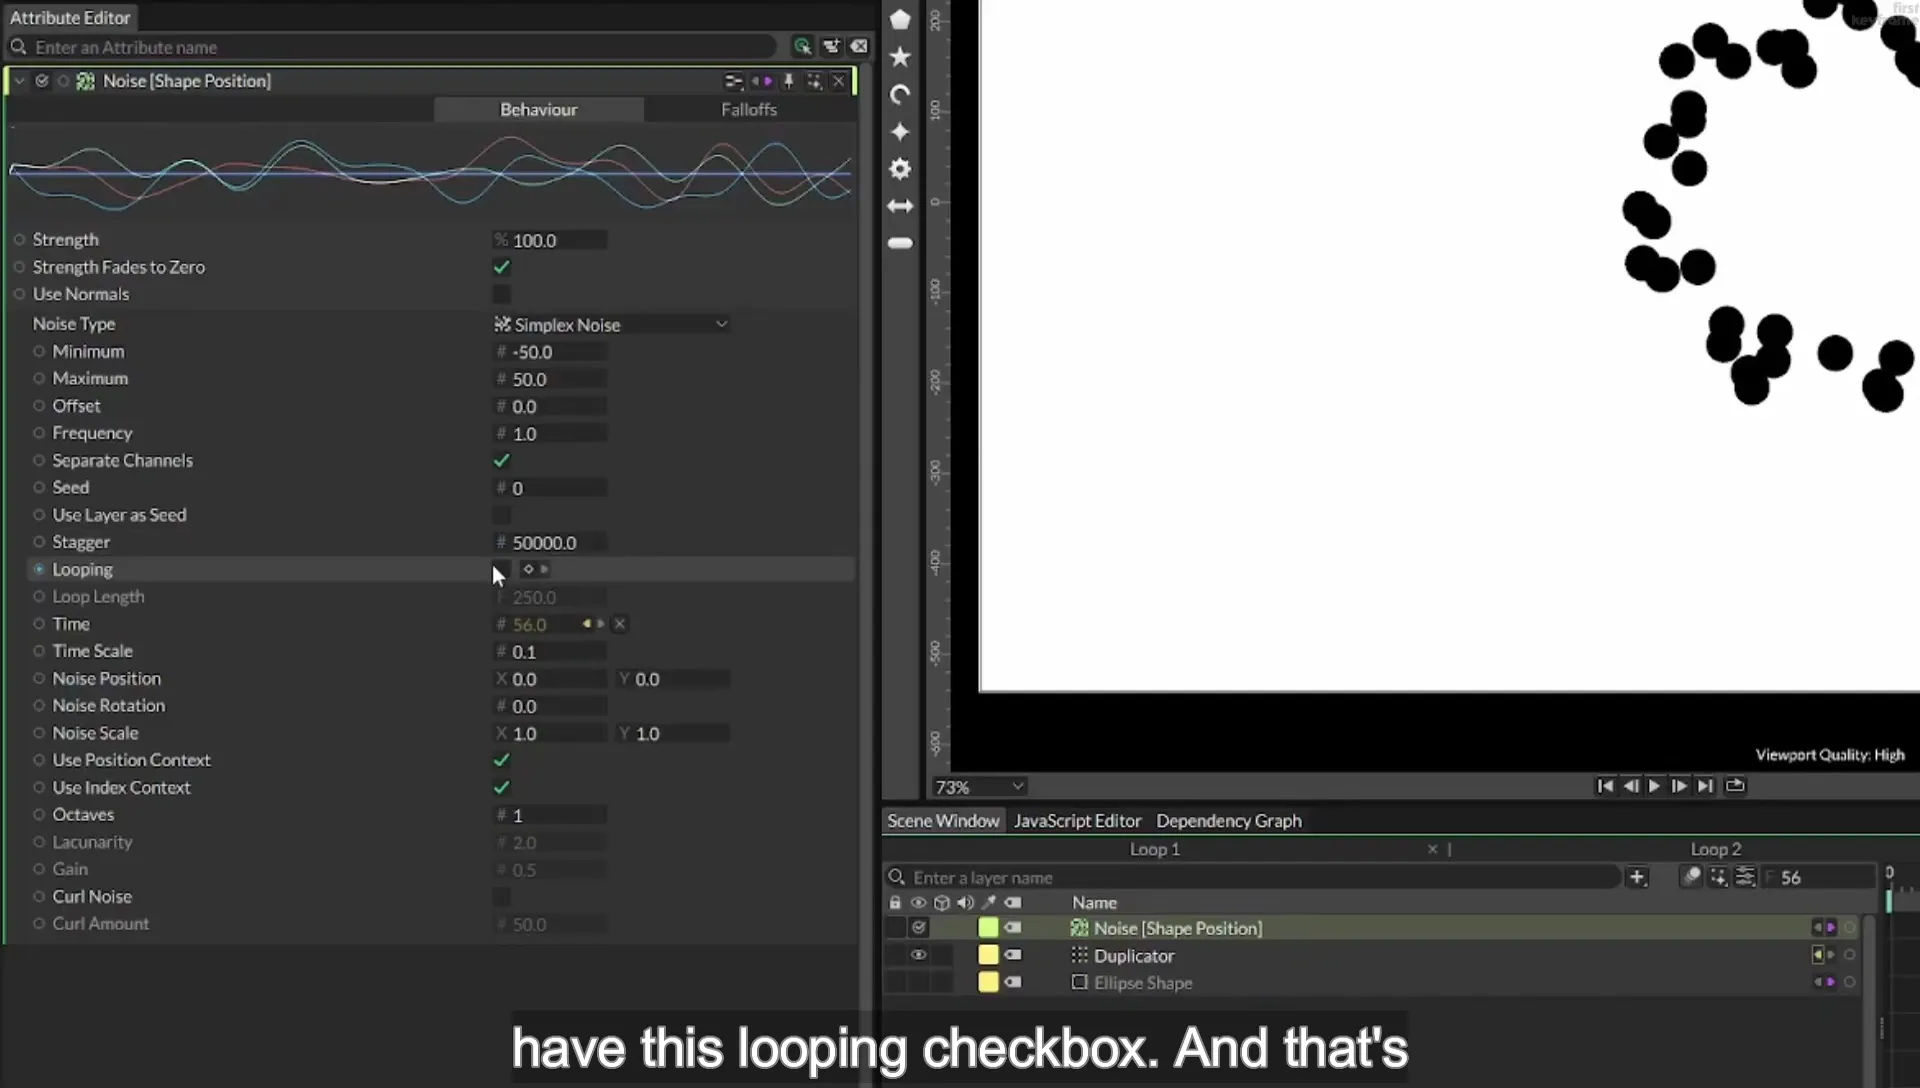
Task: Enable Use Layer as Seed
Action: pyautogui.click(x=502, y=515)
